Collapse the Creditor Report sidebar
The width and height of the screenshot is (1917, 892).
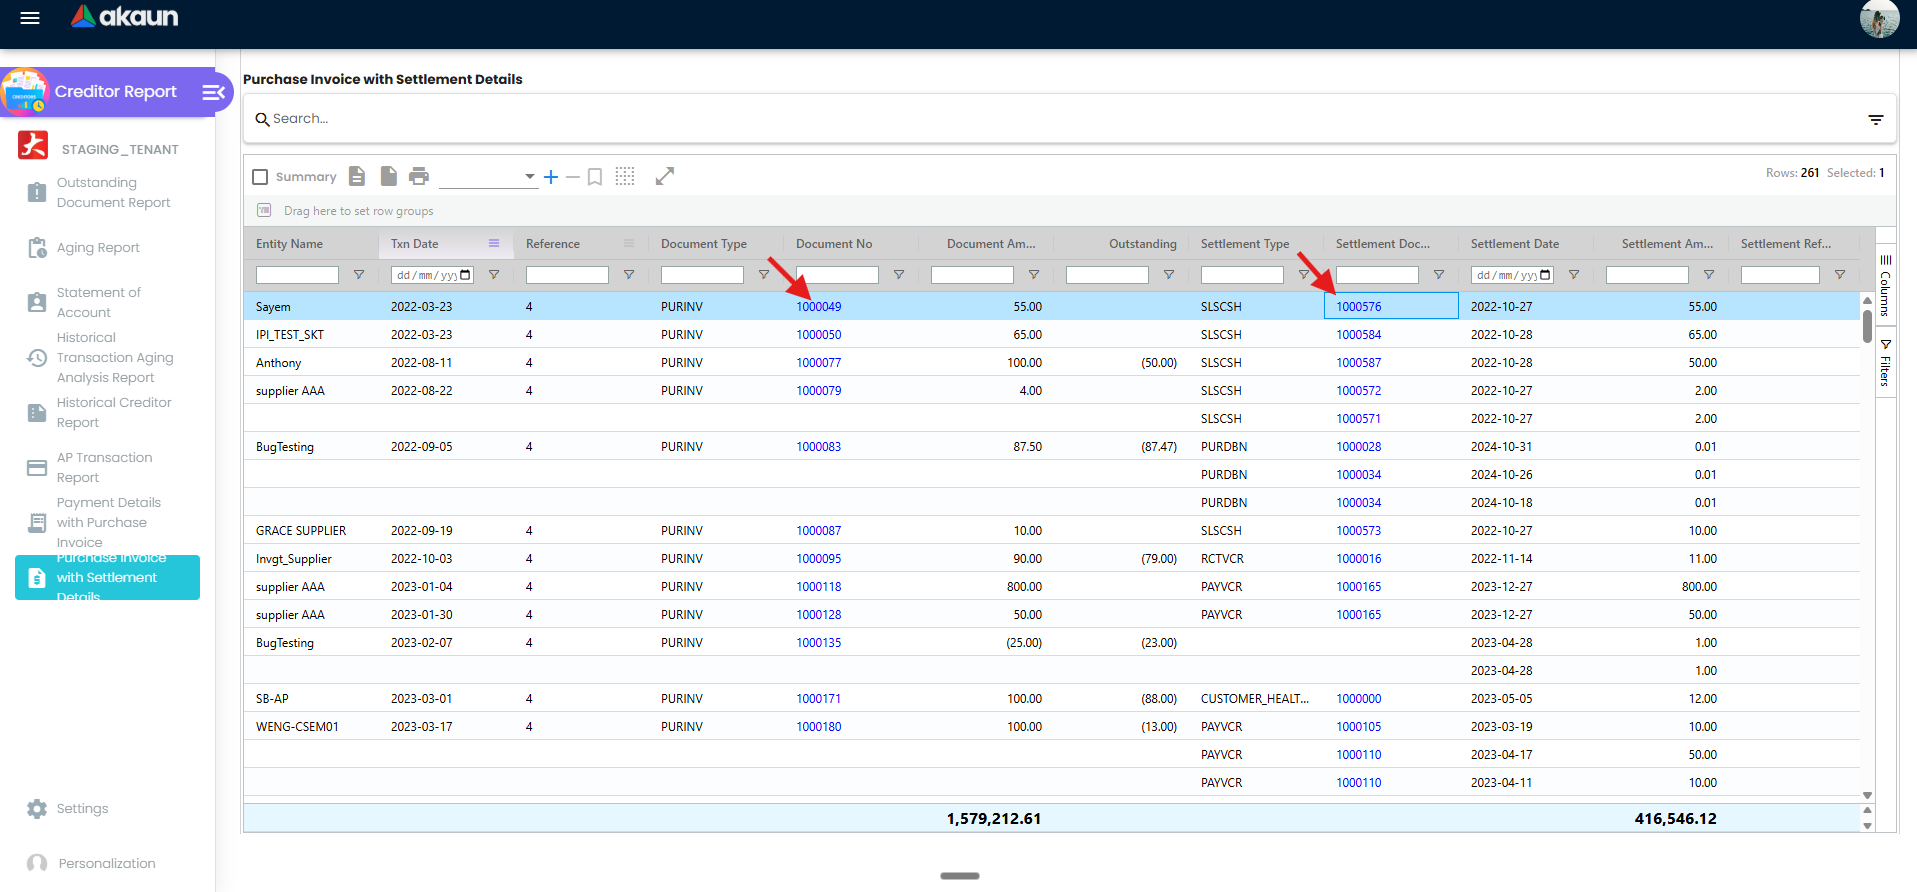tap(213, 92)
